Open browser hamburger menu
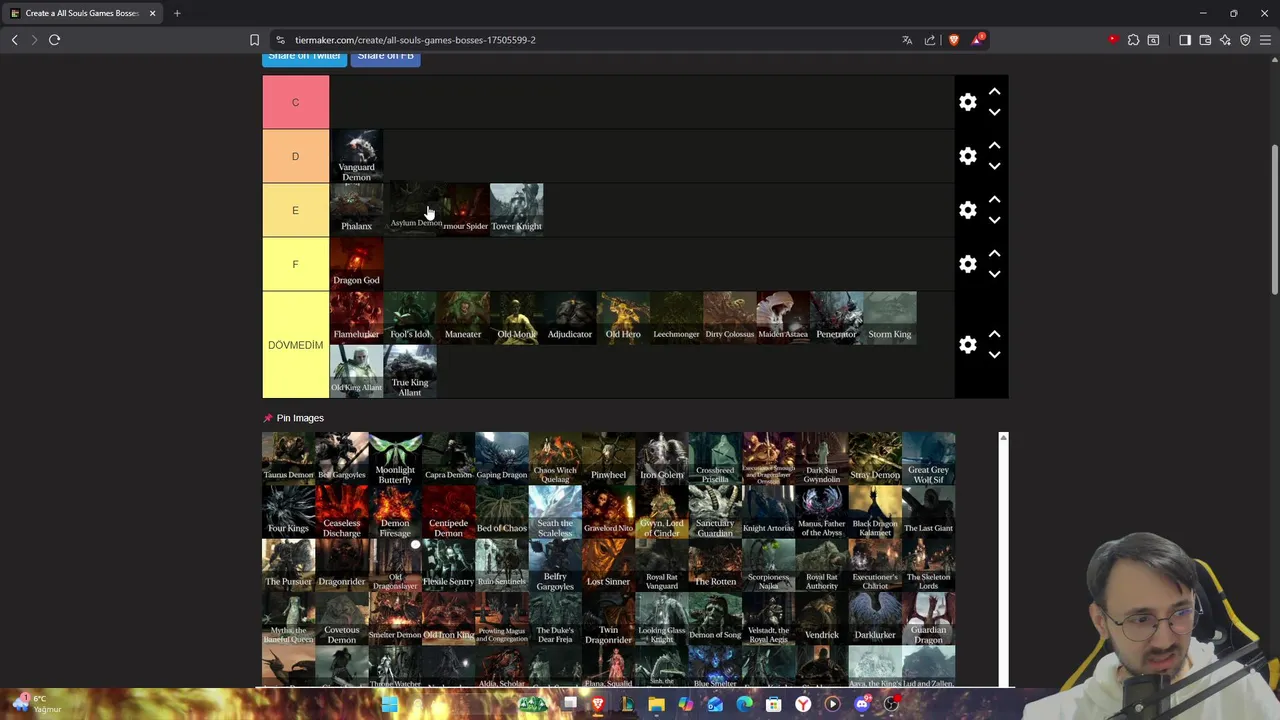The image size is (1280, 720). pyautogui.click(x=1266, y=40)
